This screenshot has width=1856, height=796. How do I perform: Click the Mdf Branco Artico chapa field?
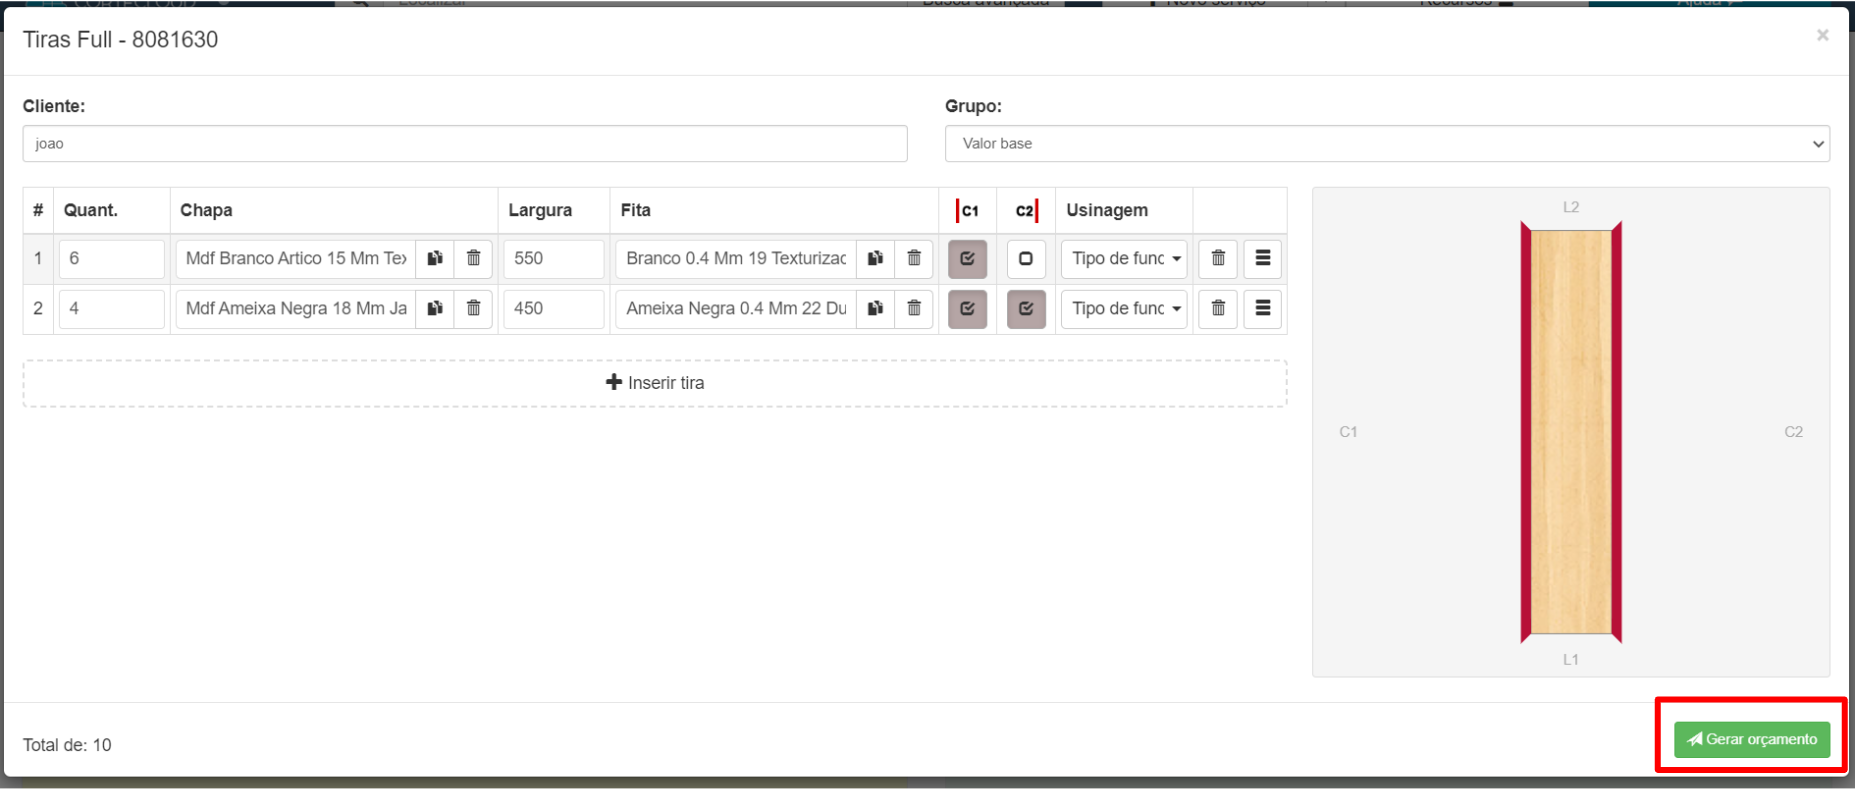[x=296, y=259]
